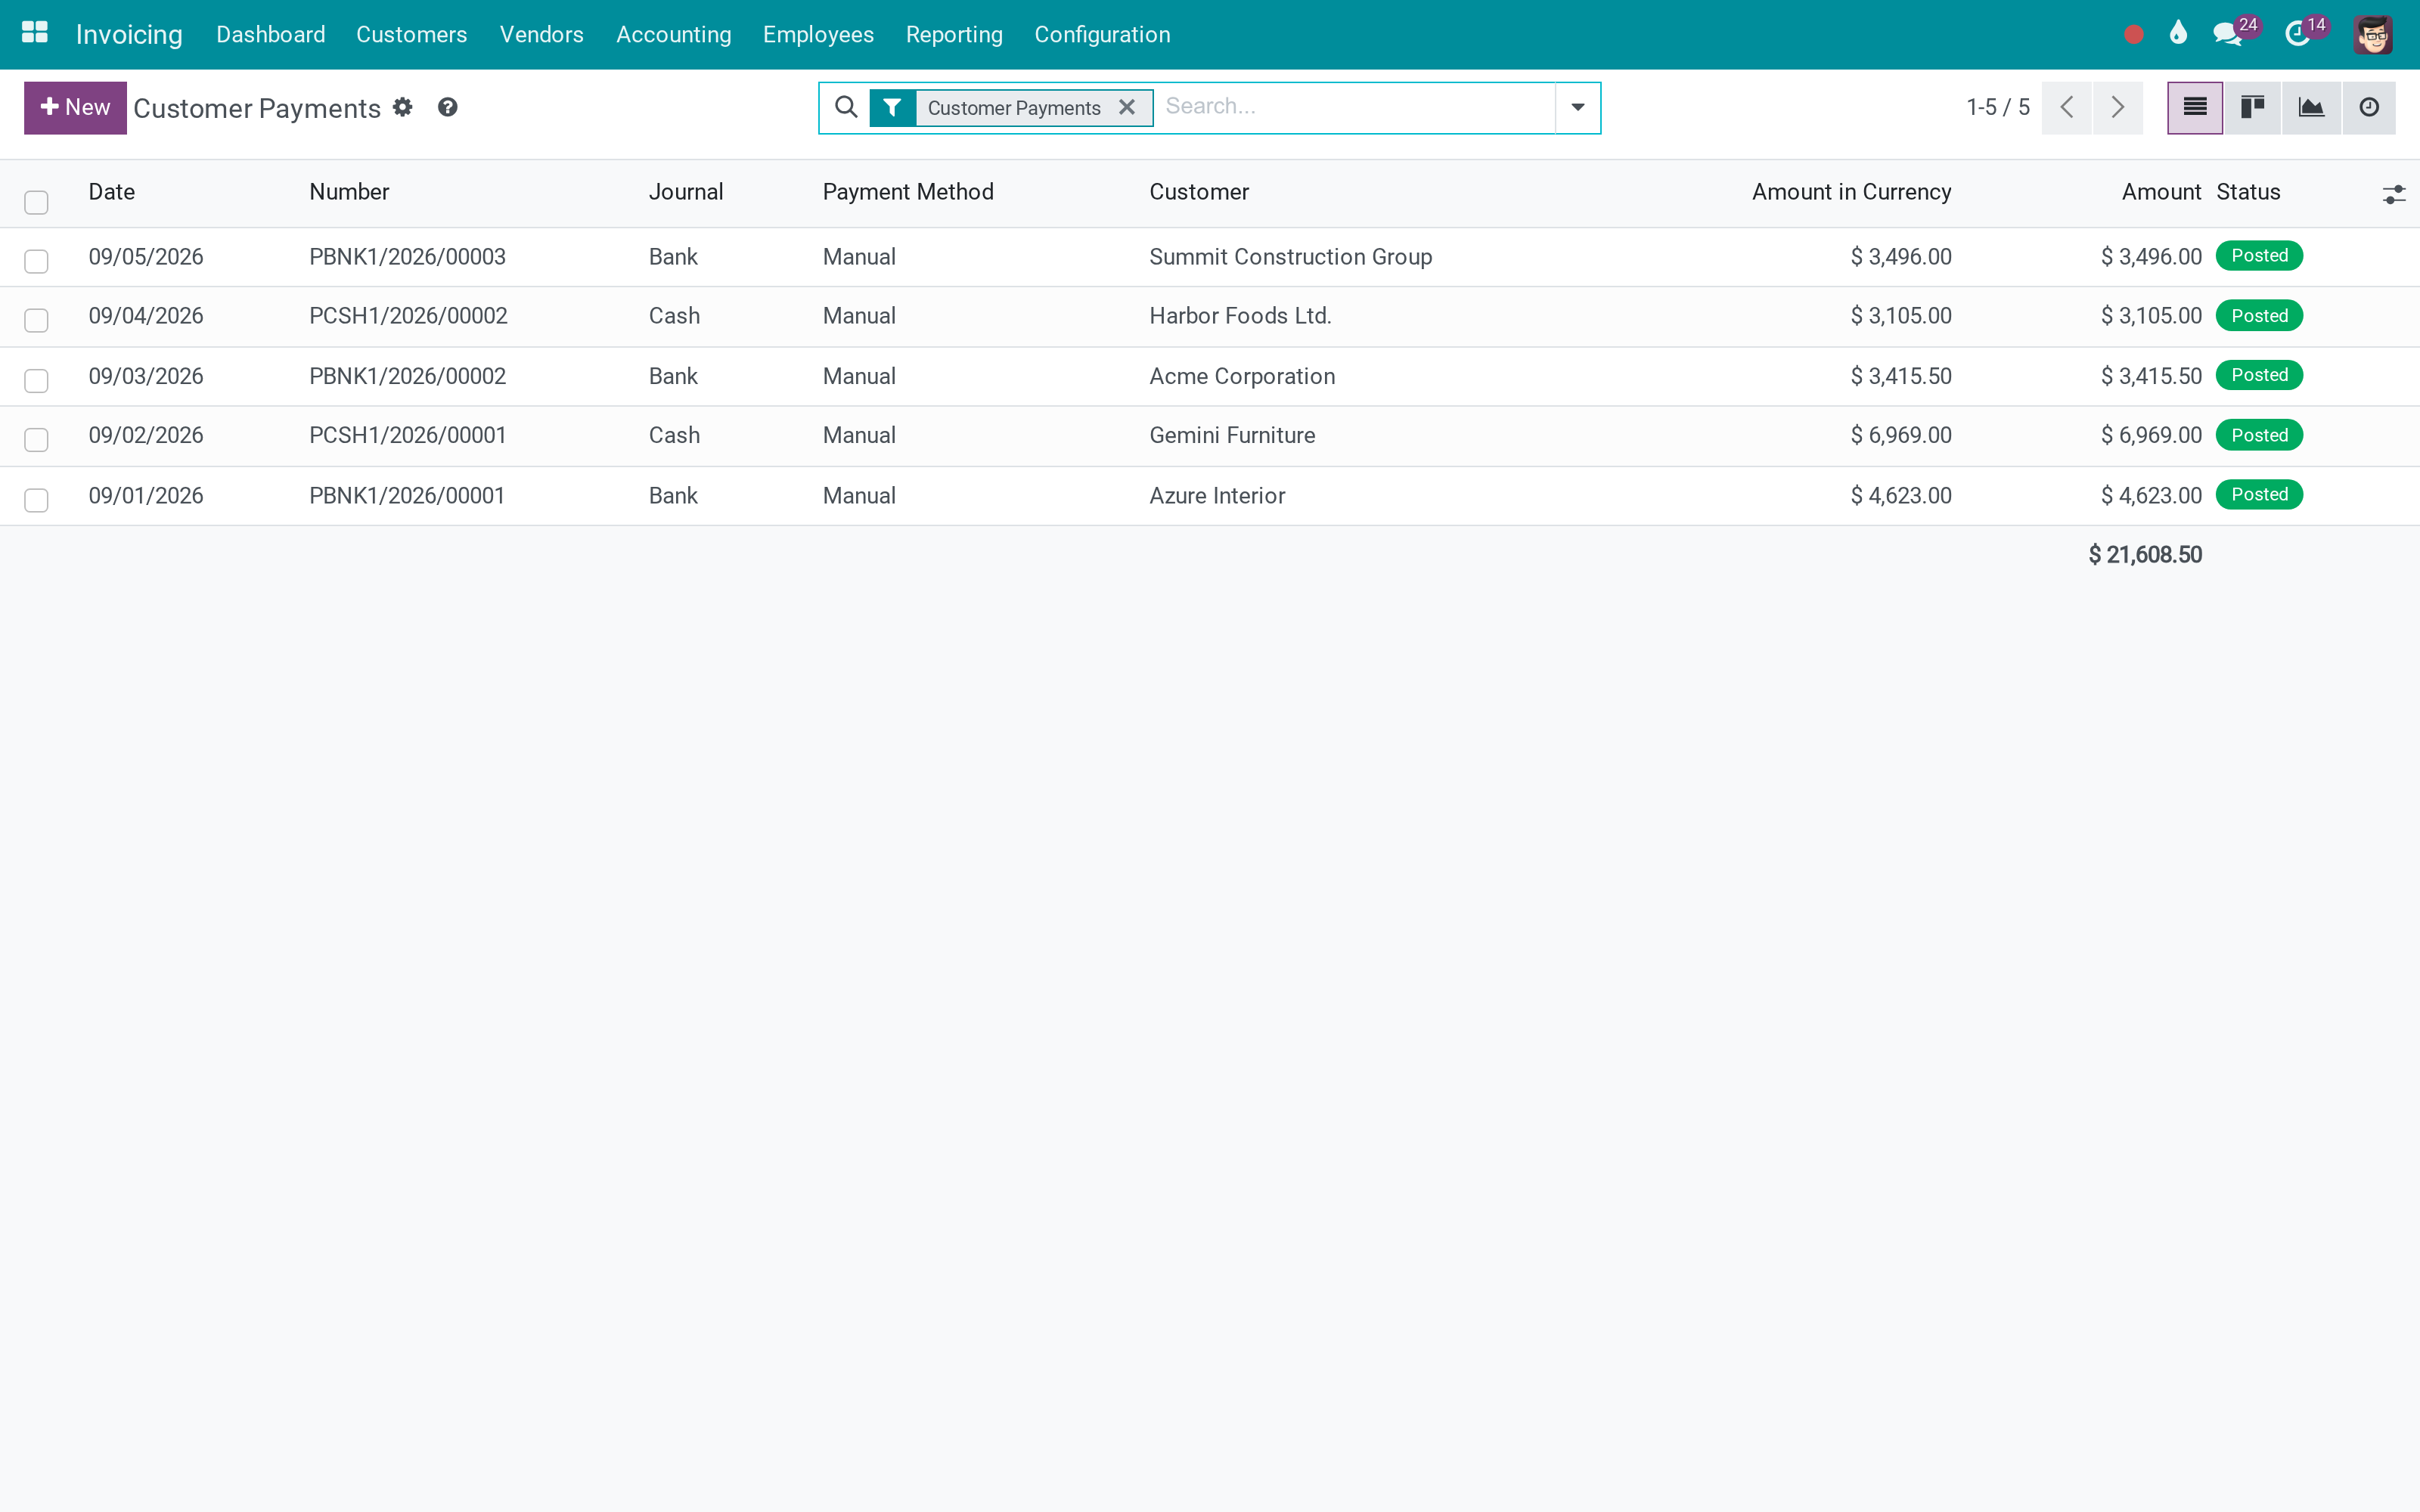2420x1512 pixels.
Task: Open the messages icon with badge 24
Action: click(2227, 34)
